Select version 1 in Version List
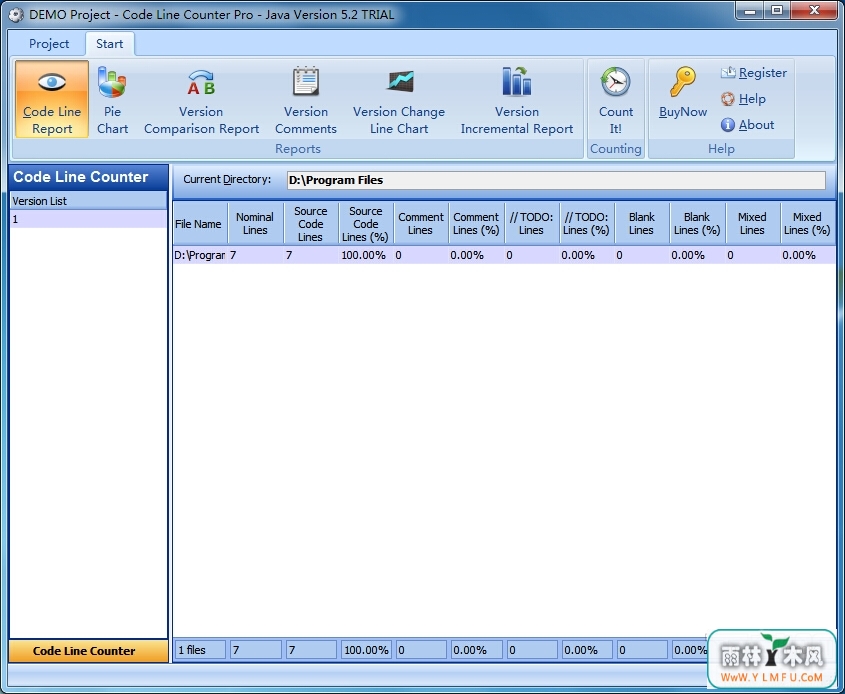The image size is (845, 694). click(88, 219)
